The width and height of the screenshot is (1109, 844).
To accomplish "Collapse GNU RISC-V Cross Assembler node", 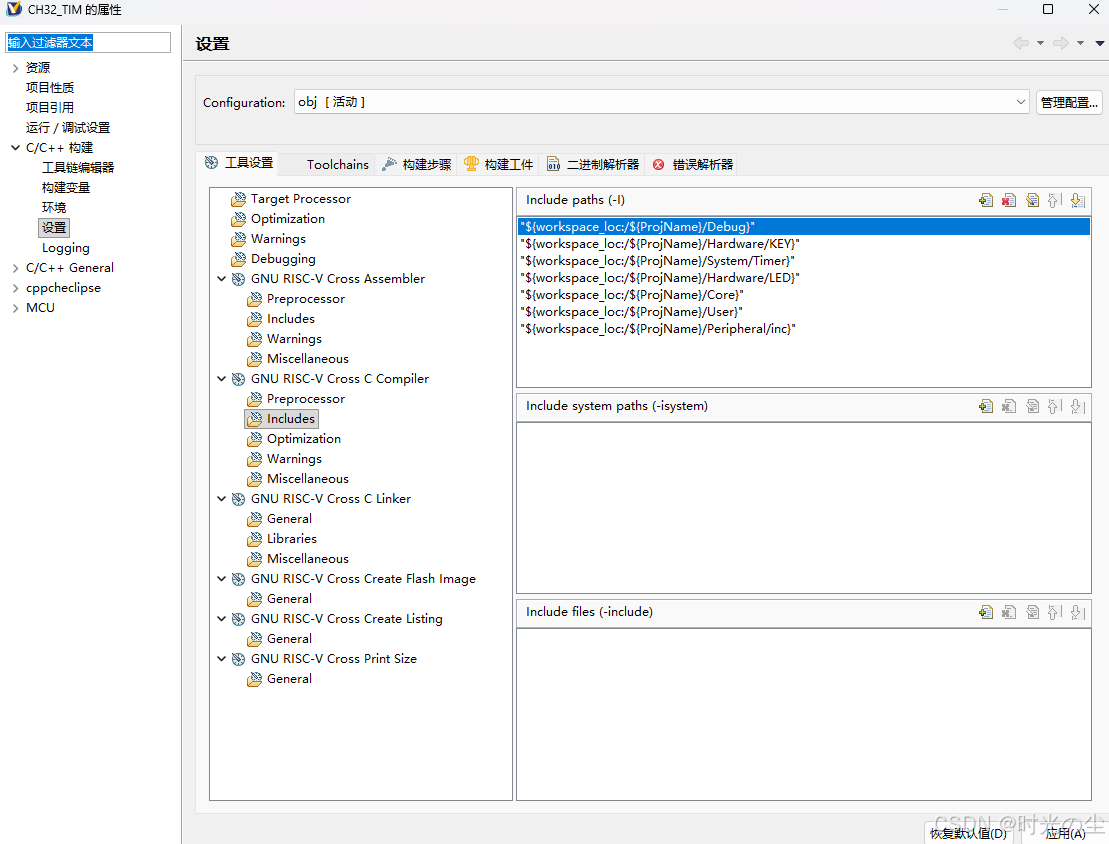I will click(221, 279).
